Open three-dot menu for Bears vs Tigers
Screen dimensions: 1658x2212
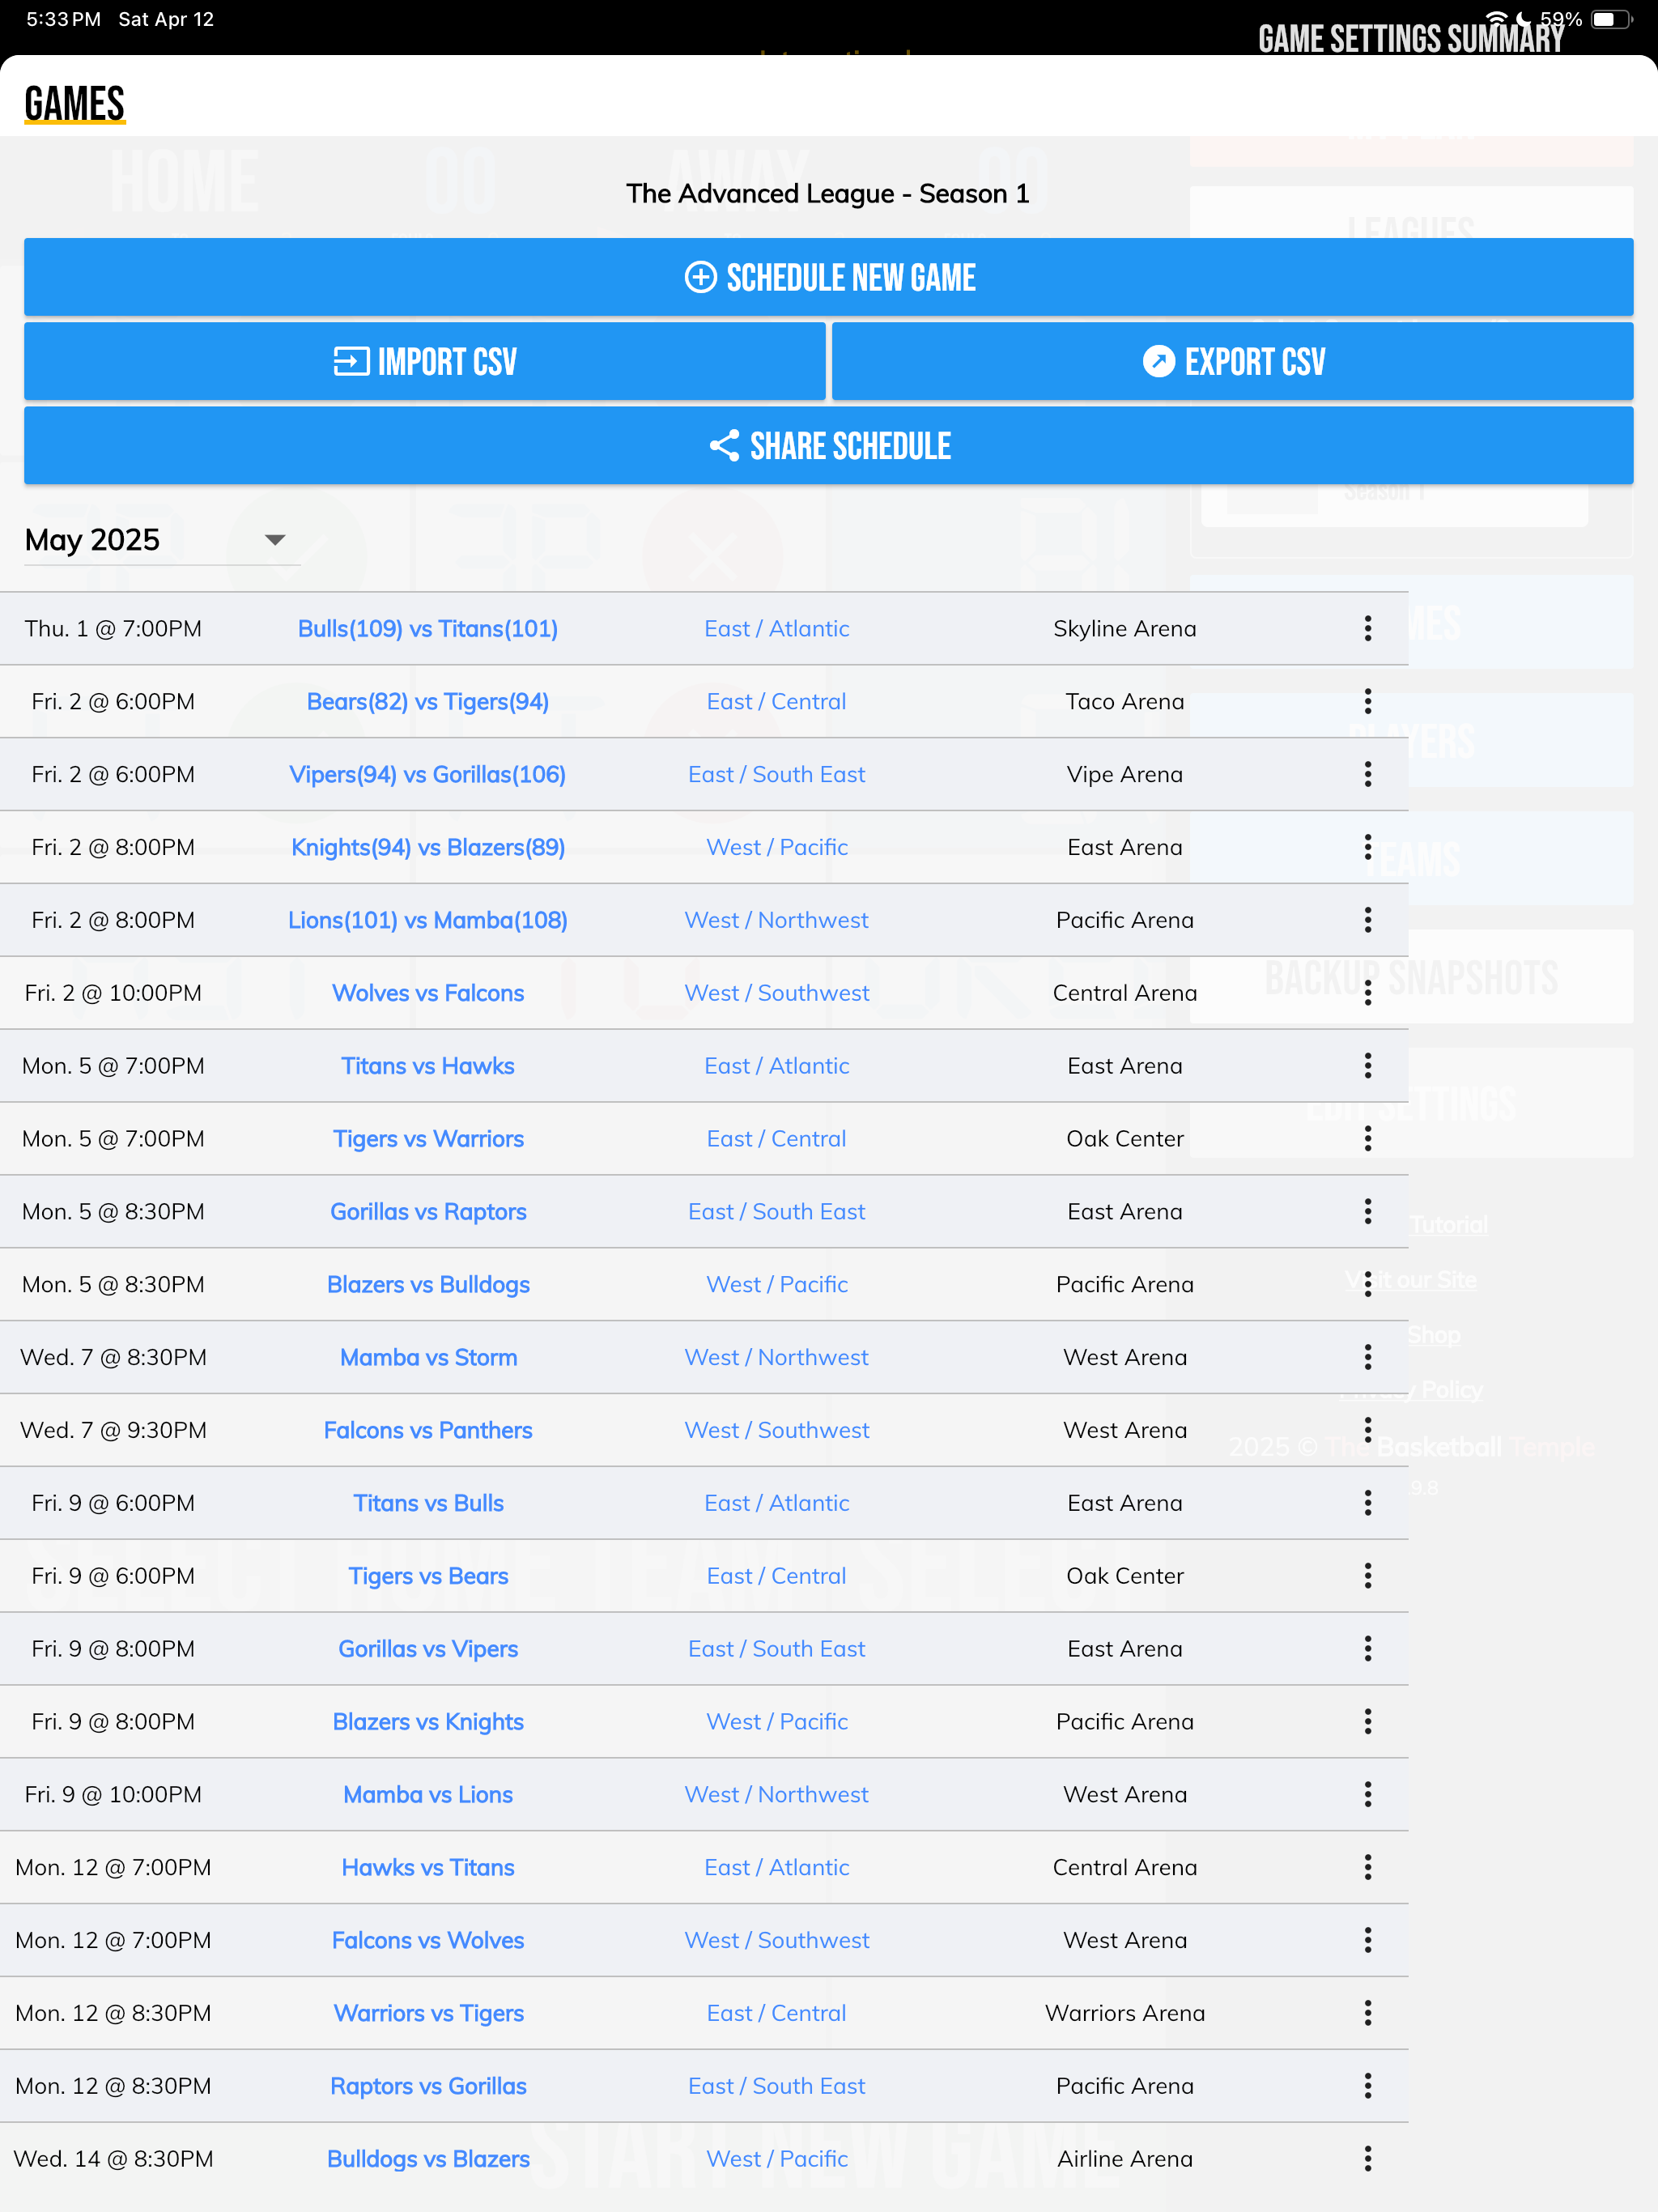pyautogui.click(x=1367, y=701)
